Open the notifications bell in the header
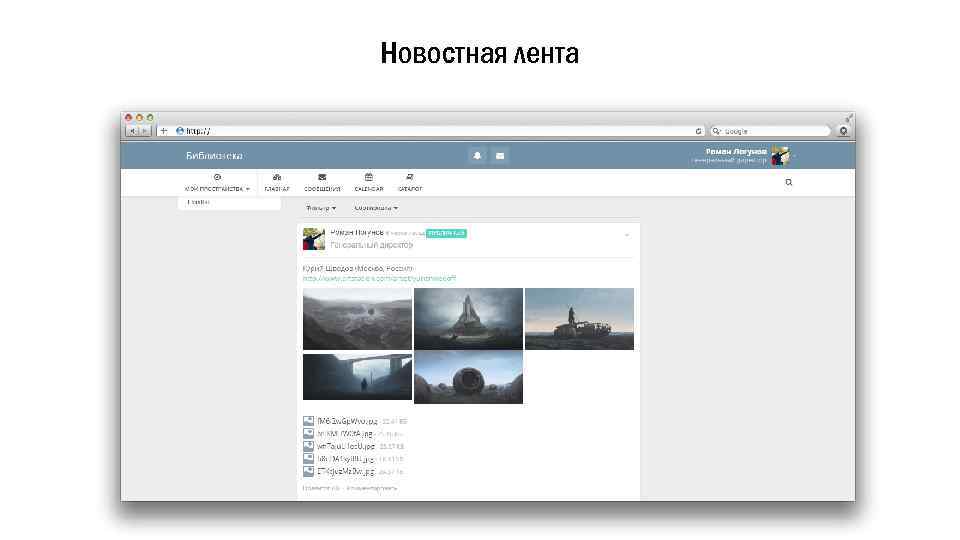The width and height of the screenshot is (960, 540). click(x=478, y=156)
